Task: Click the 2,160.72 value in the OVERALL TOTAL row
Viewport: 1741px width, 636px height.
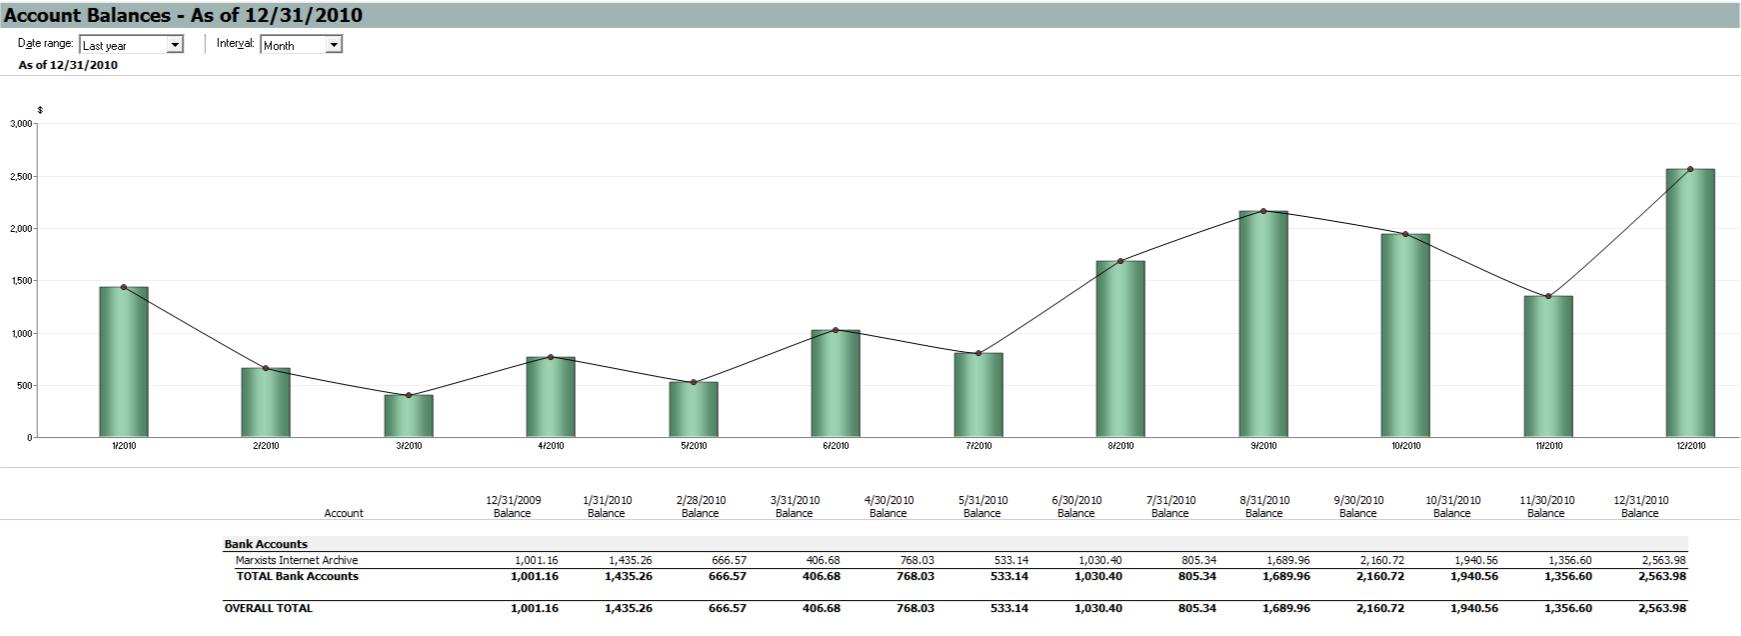Action: [x=1381, y=608]
